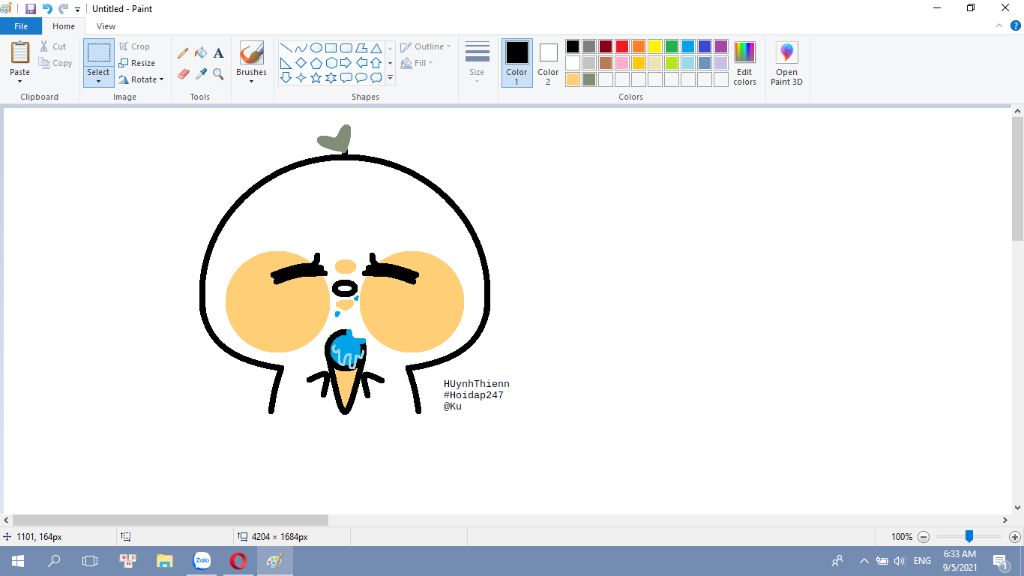Choose the Fill with color bucket tool
The width and height of the screenshot is (1024, 576).
(x=201, y=53)
